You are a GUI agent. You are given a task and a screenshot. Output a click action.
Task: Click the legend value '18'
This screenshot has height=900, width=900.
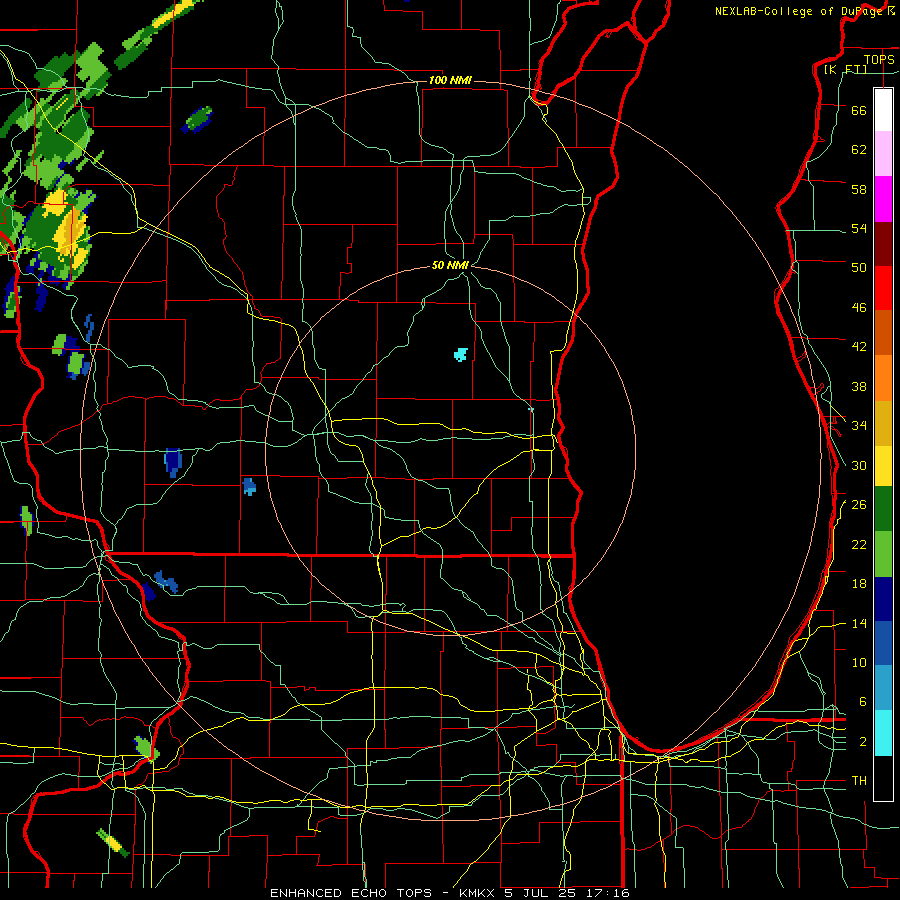[x=859, y=584]
